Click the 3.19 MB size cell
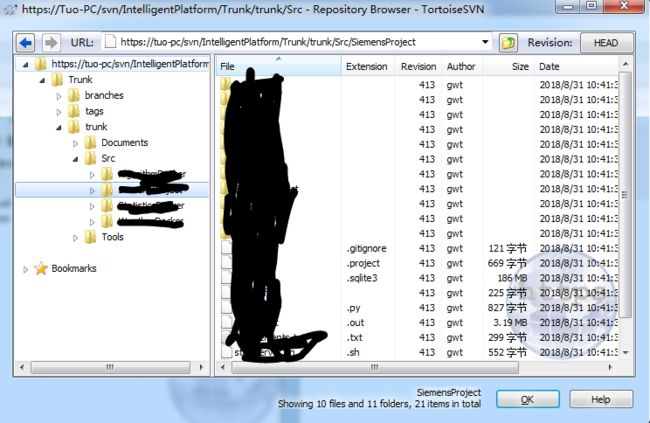650x423 pixels. 510,323
